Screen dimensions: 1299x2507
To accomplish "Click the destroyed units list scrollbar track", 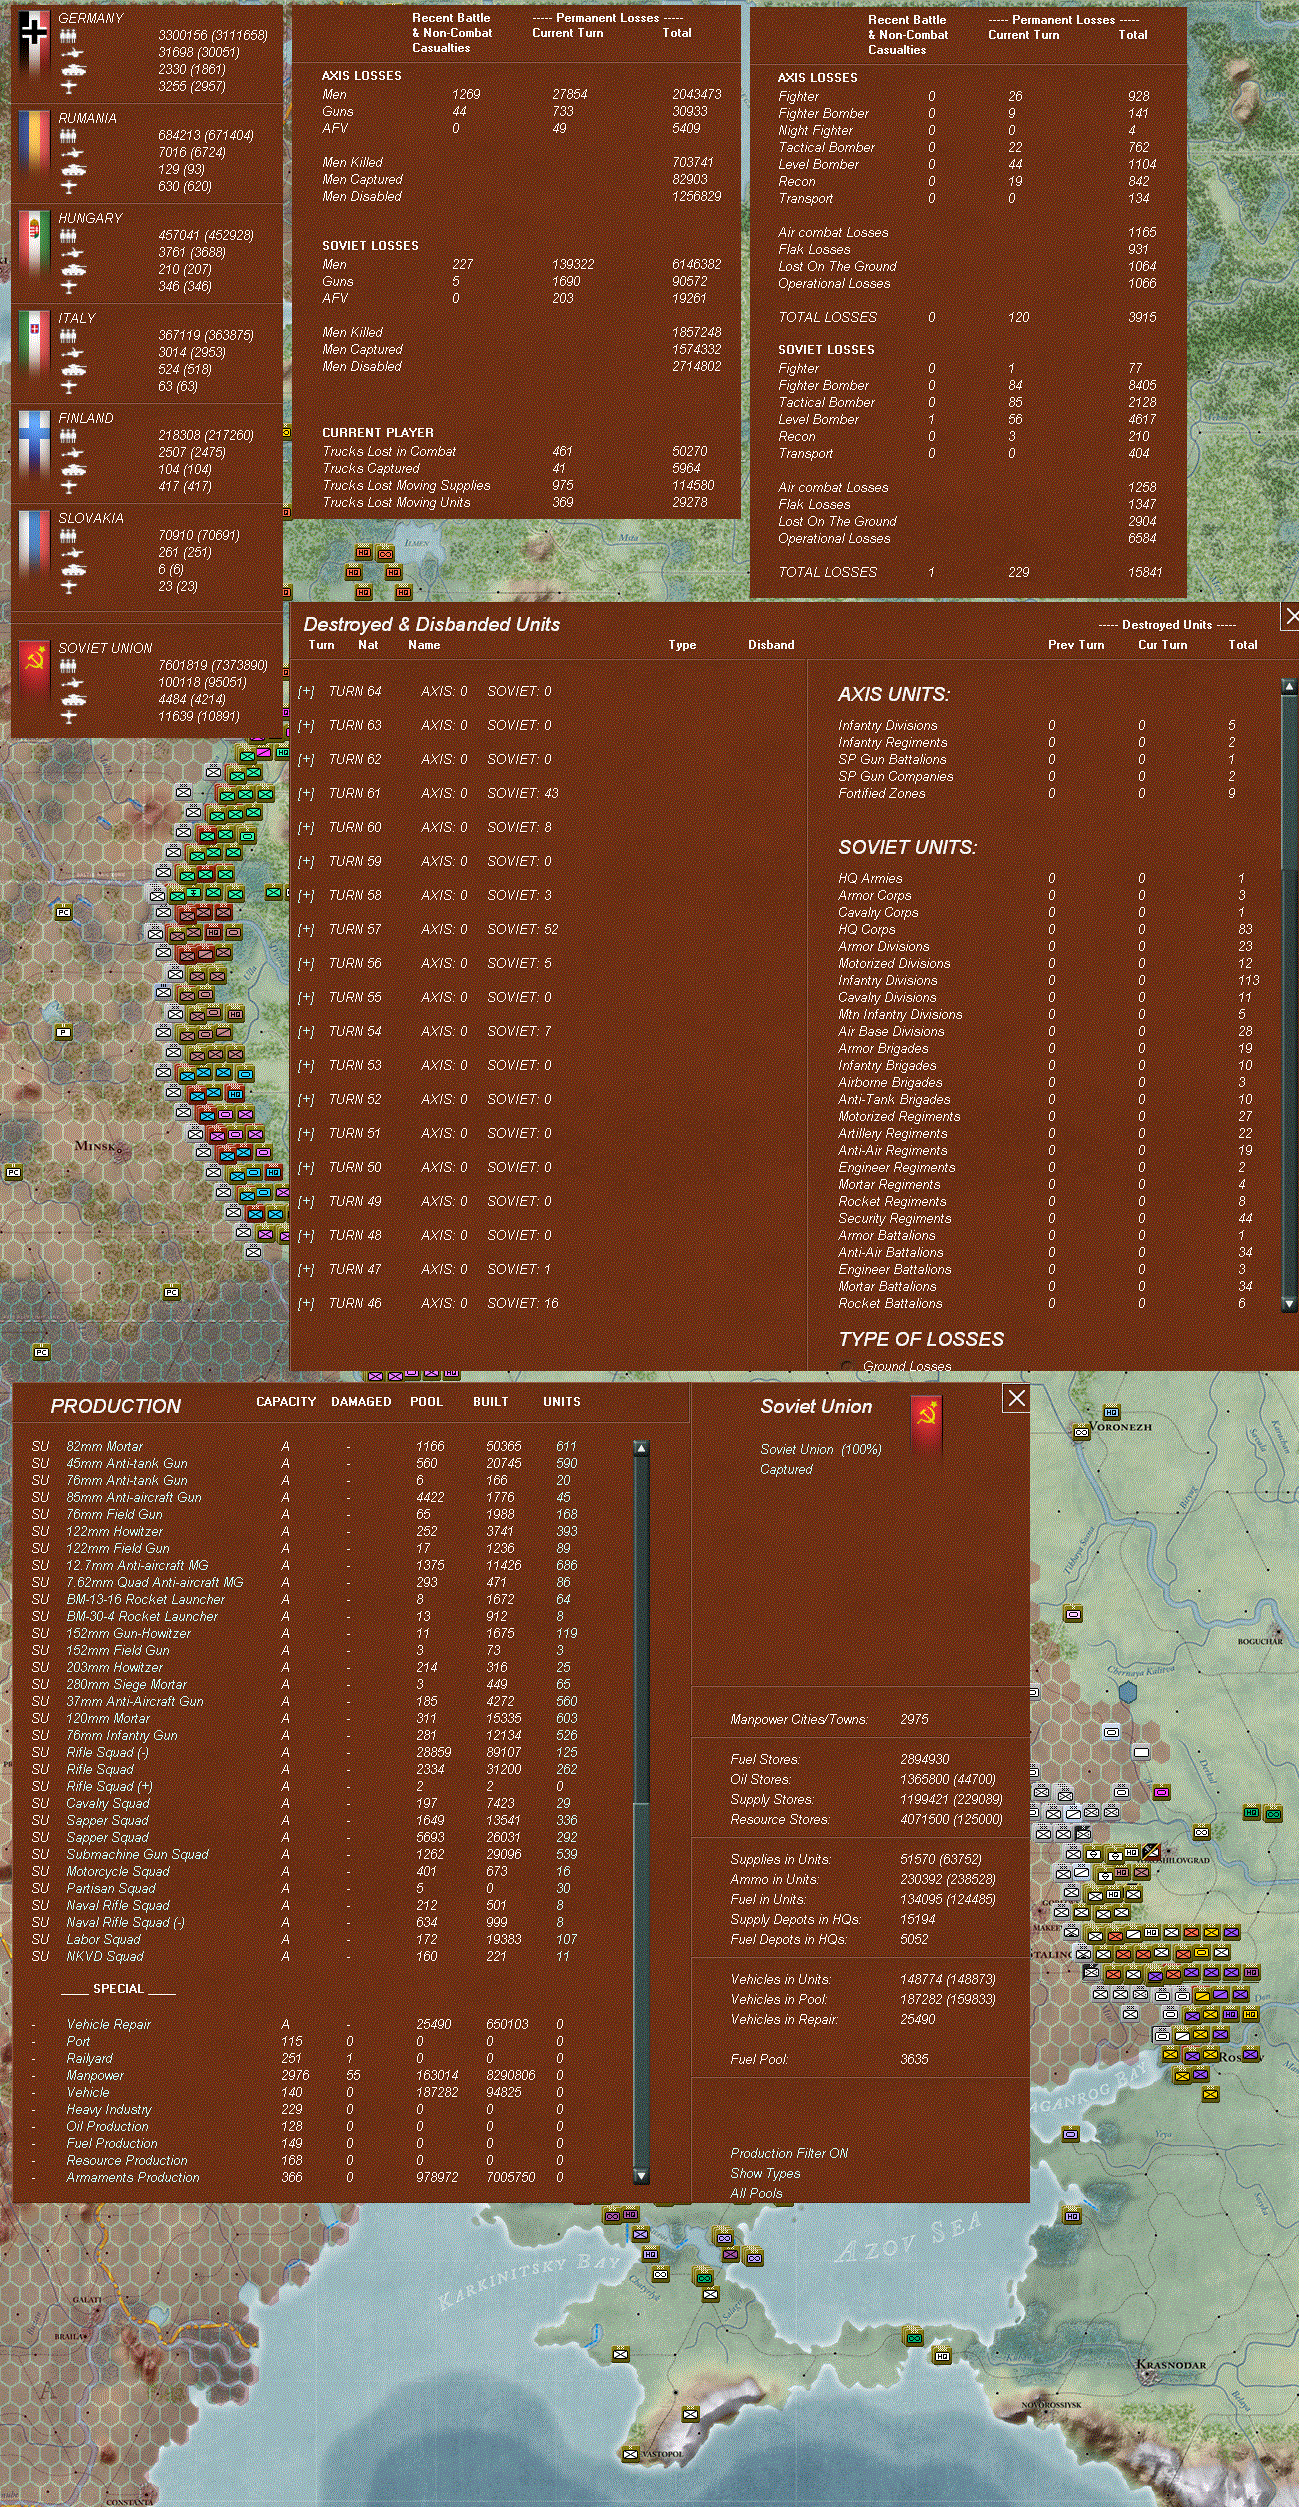I will coord(1289,995).
